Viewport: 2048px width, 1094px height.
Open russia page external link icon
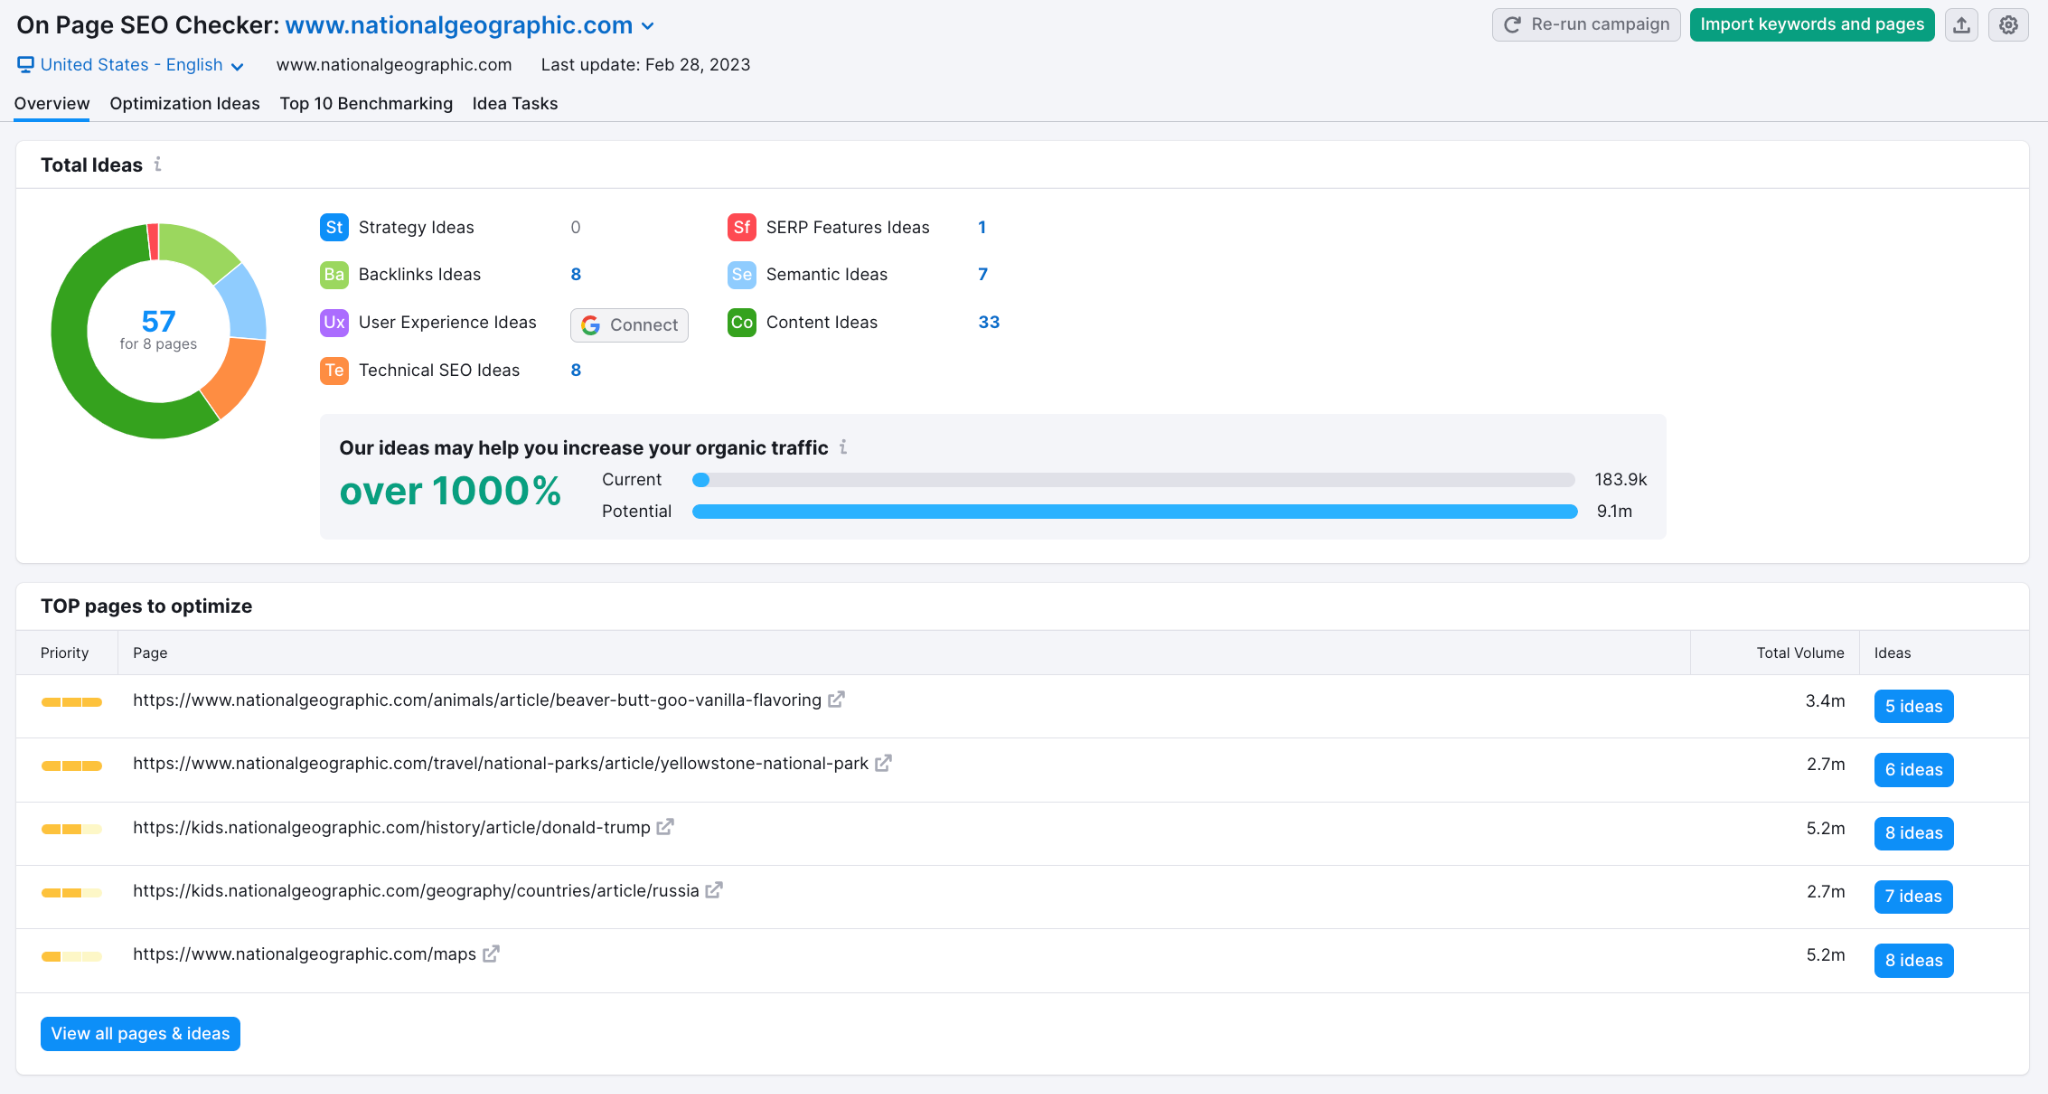coord(714,890)
